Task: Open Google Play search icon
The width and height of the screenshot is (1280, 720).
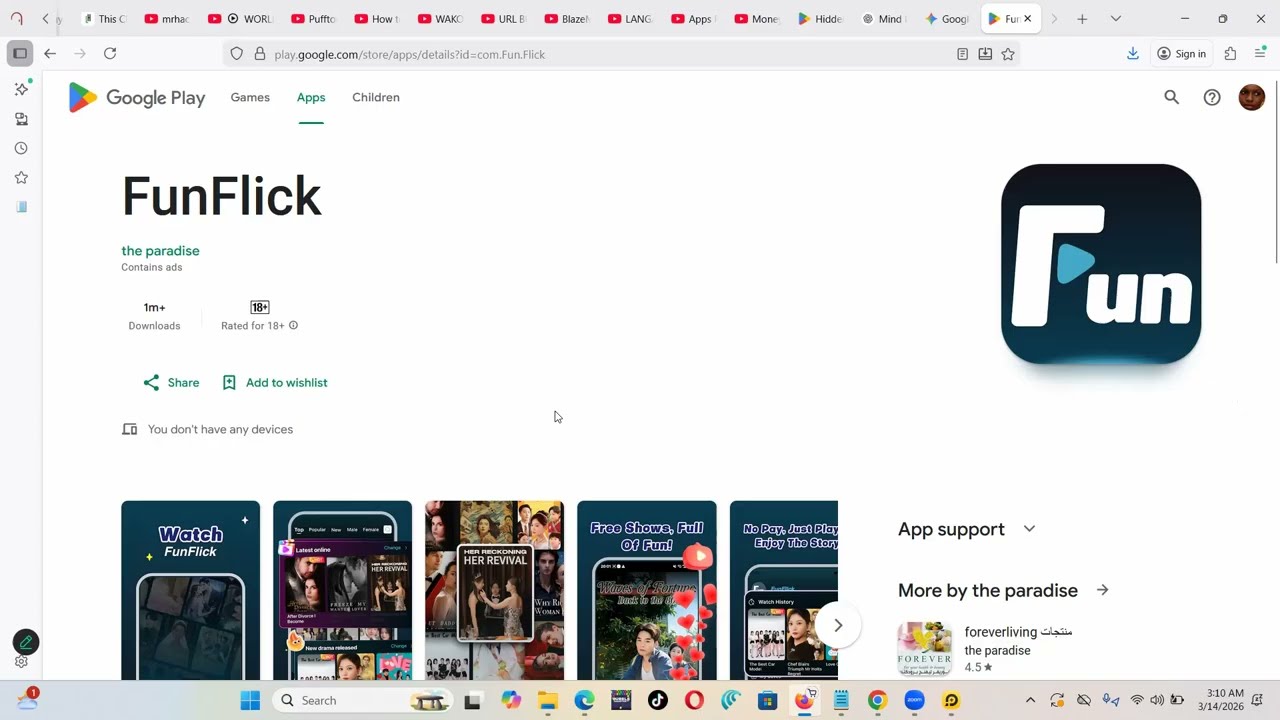Action: pyautogui.click(x=1171, y=97)
